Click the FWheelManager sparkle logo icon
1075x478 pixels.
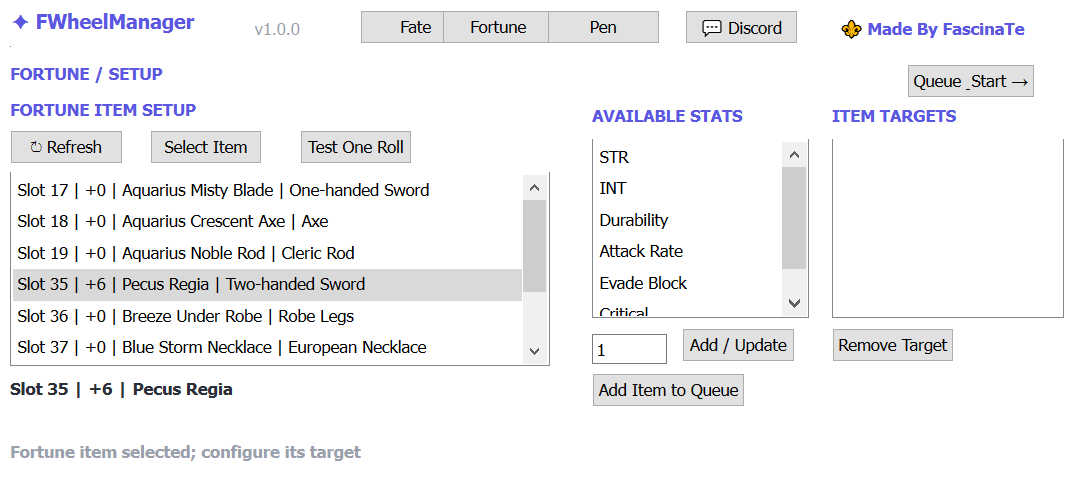point(21,23)
